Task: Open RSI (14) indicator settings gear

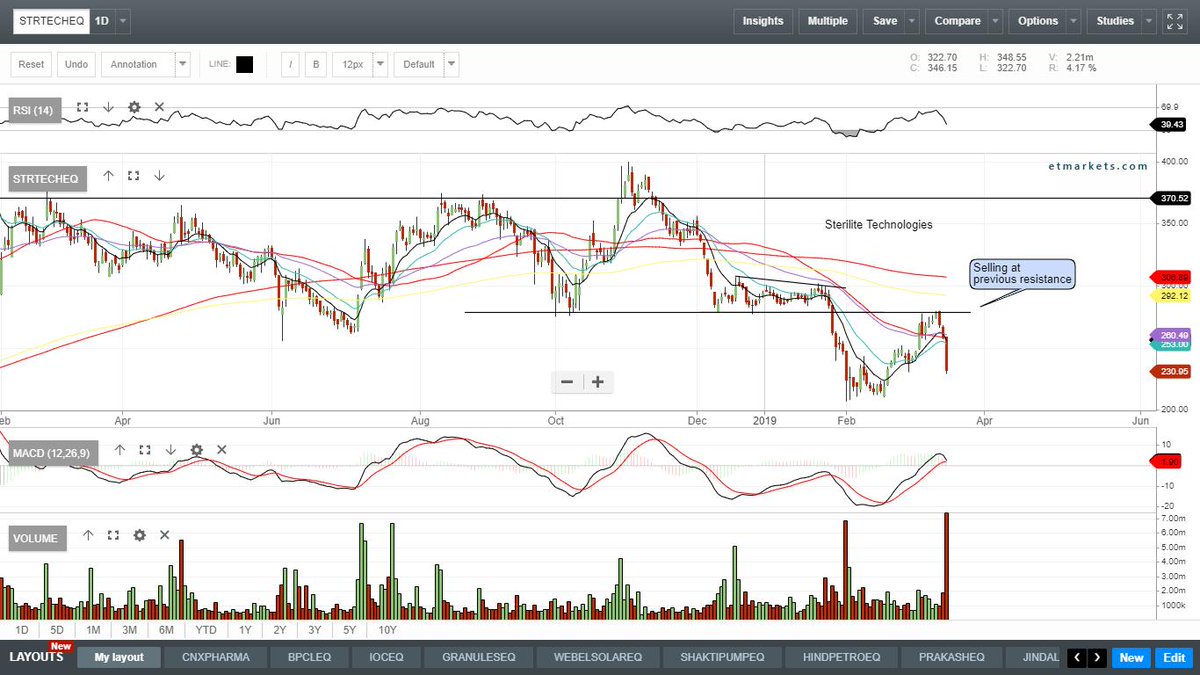Action: pyautogui.click(x=133, y=107)
